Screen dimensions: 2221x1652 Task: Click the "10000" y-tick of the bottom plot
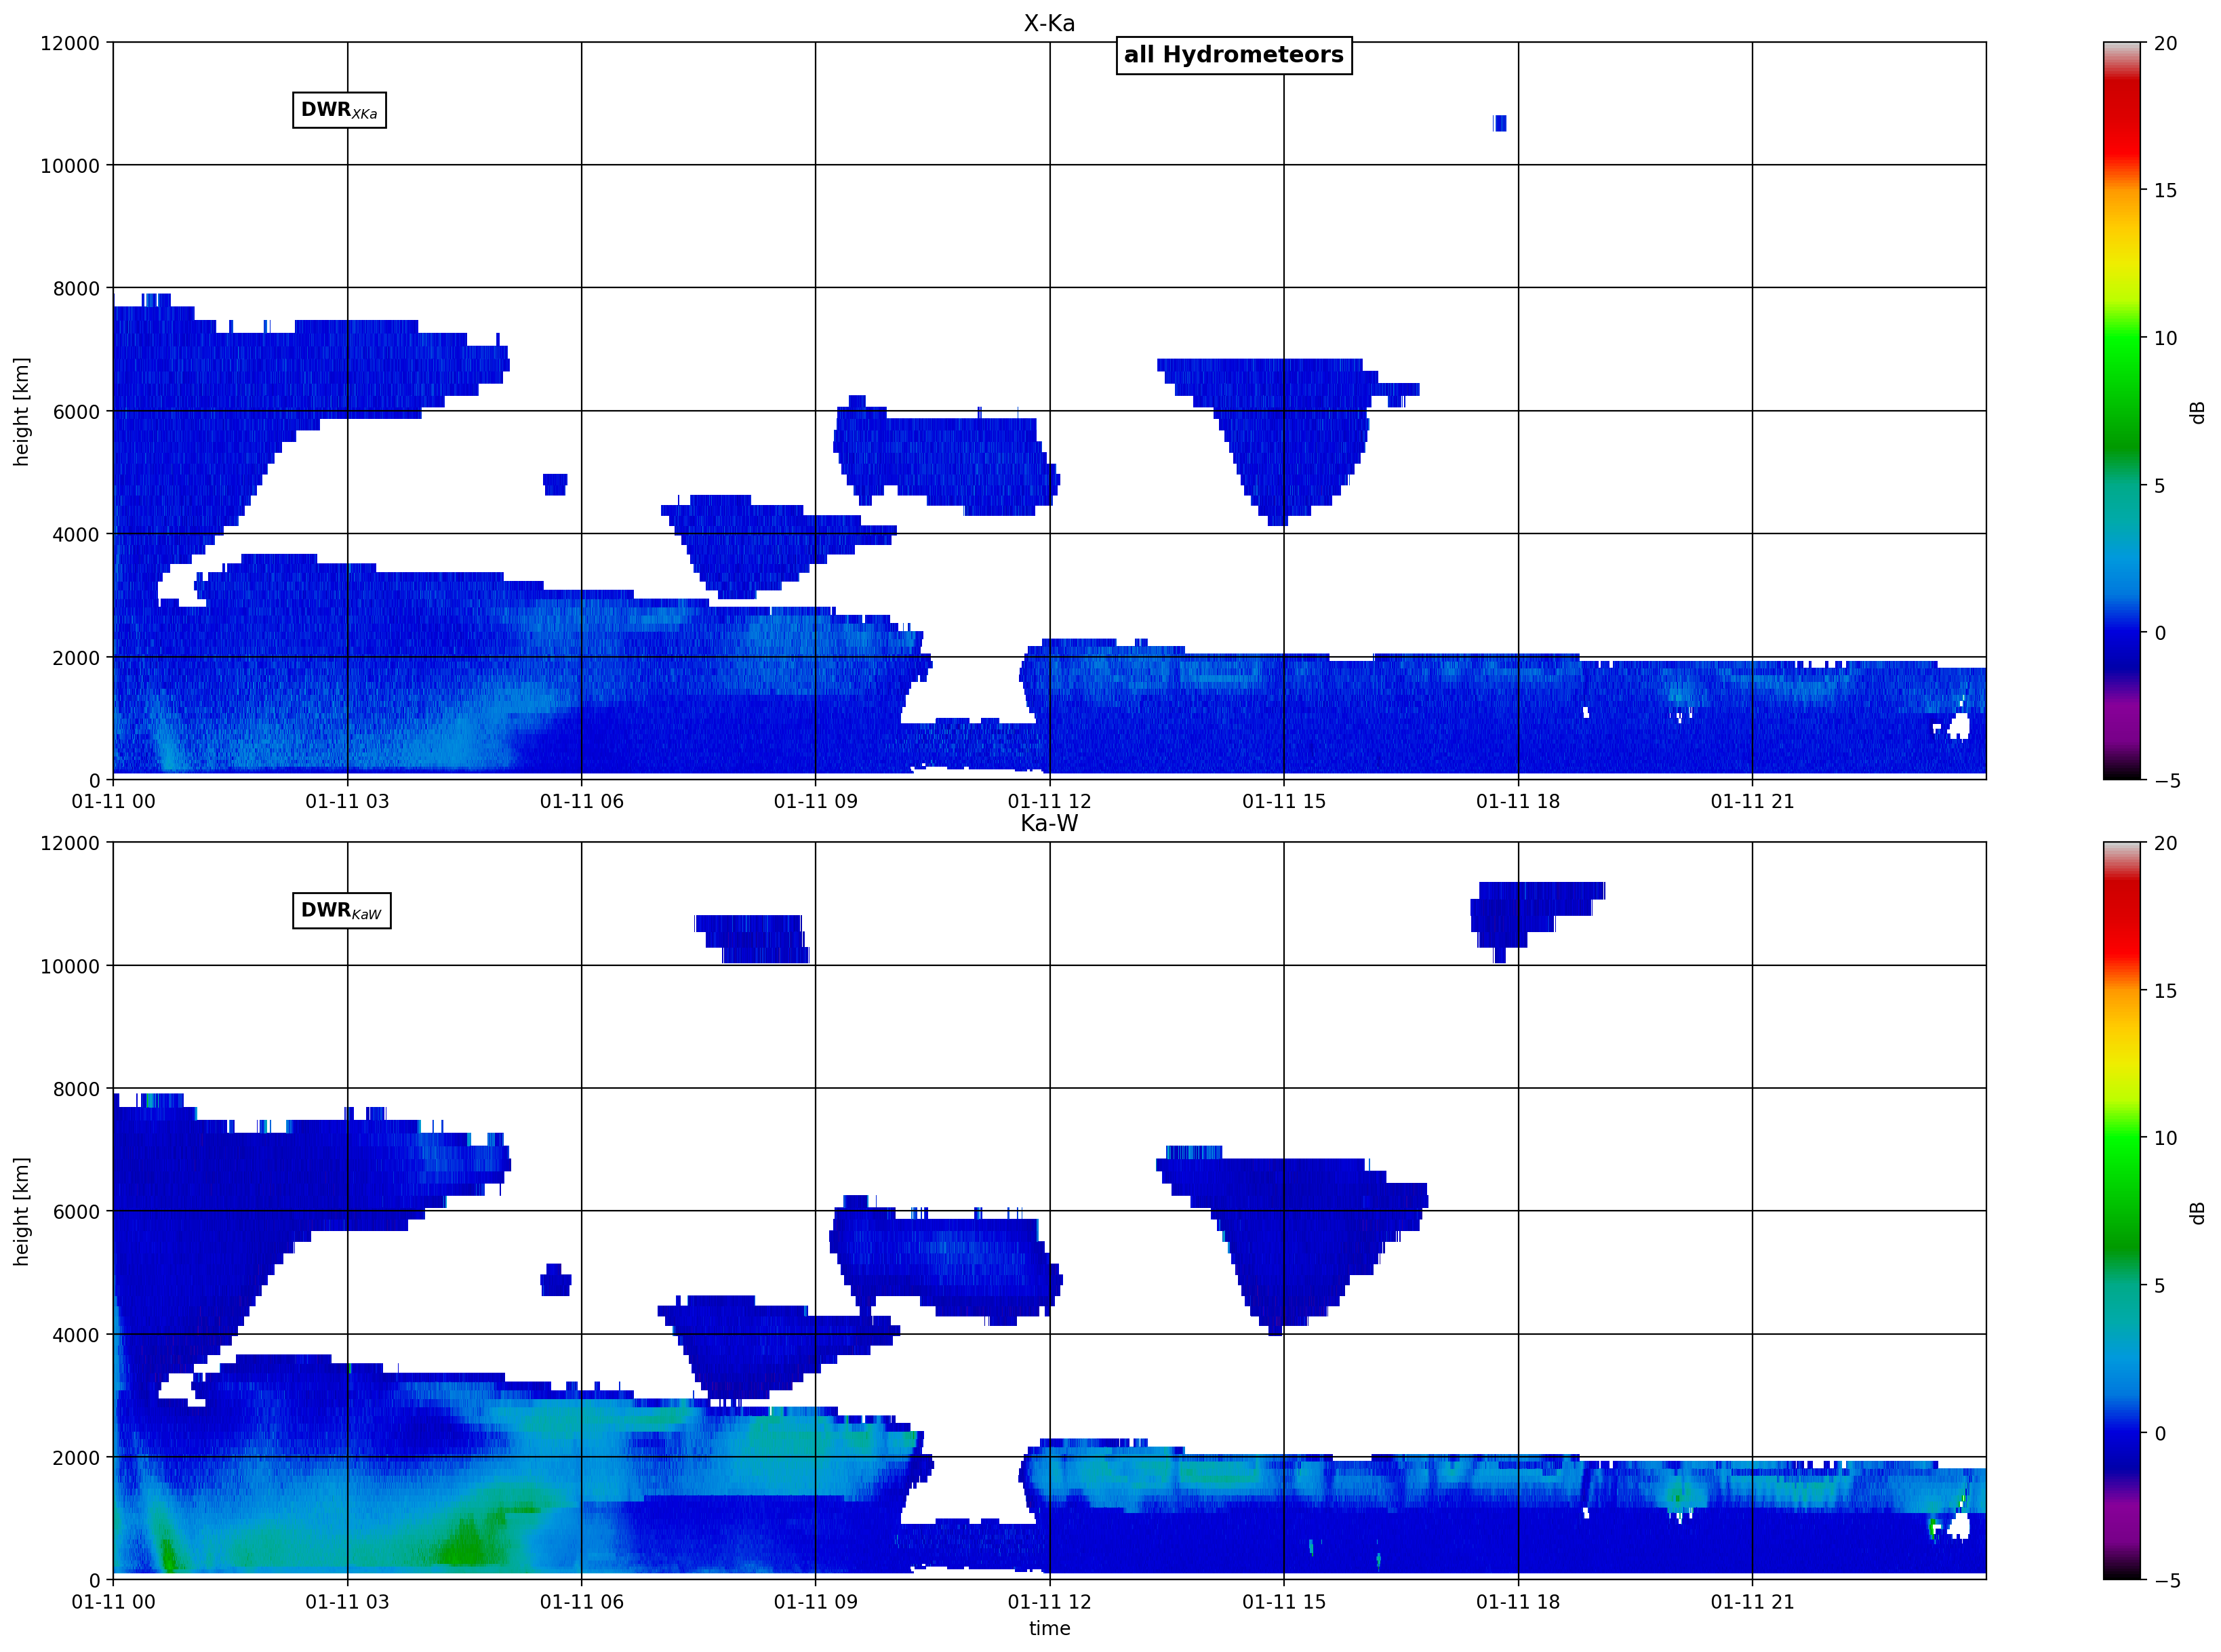pyautogui.click(x=70, y=966)
